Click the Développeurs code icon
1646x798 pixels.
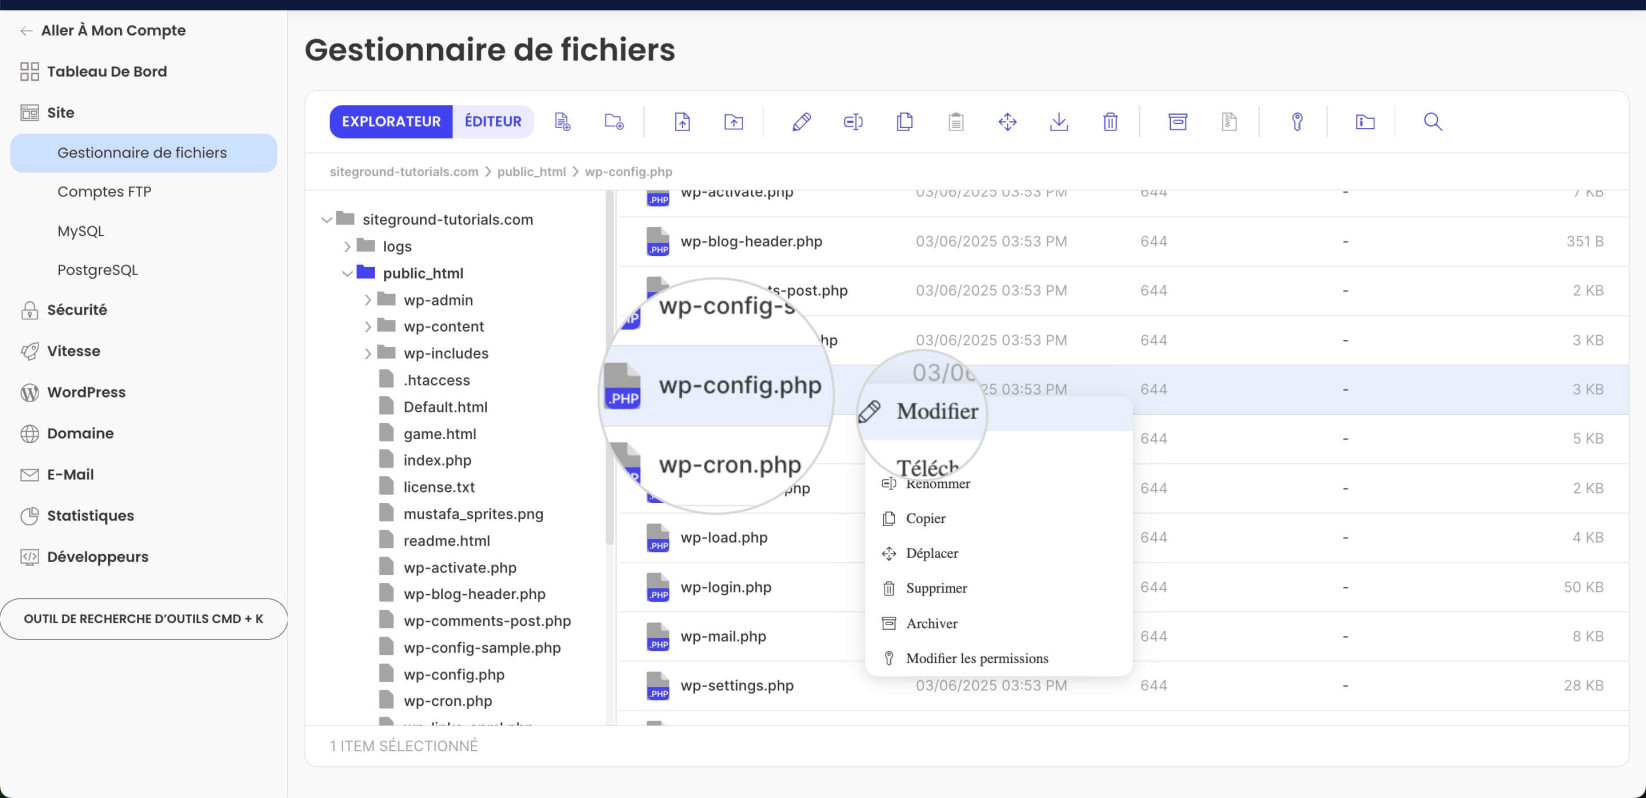tap(30, 557)
